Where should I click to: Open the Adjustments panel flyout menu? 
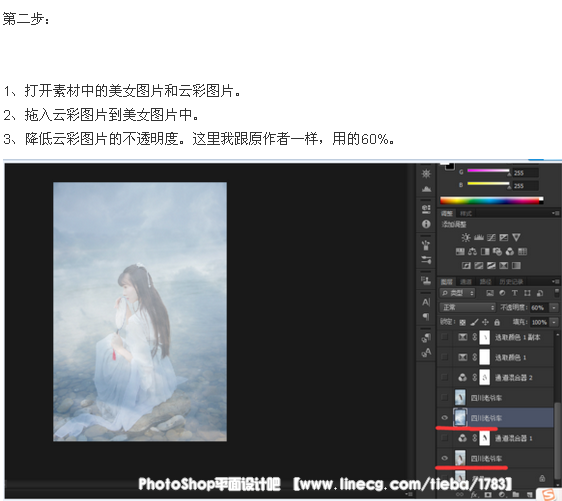coord(556,213)
